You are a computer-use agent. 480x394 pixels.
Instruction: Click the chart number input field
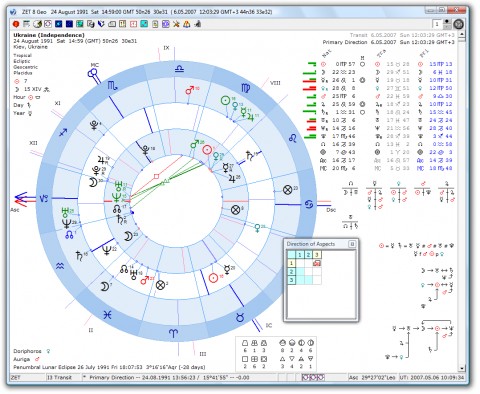click(x=437, y=24)
